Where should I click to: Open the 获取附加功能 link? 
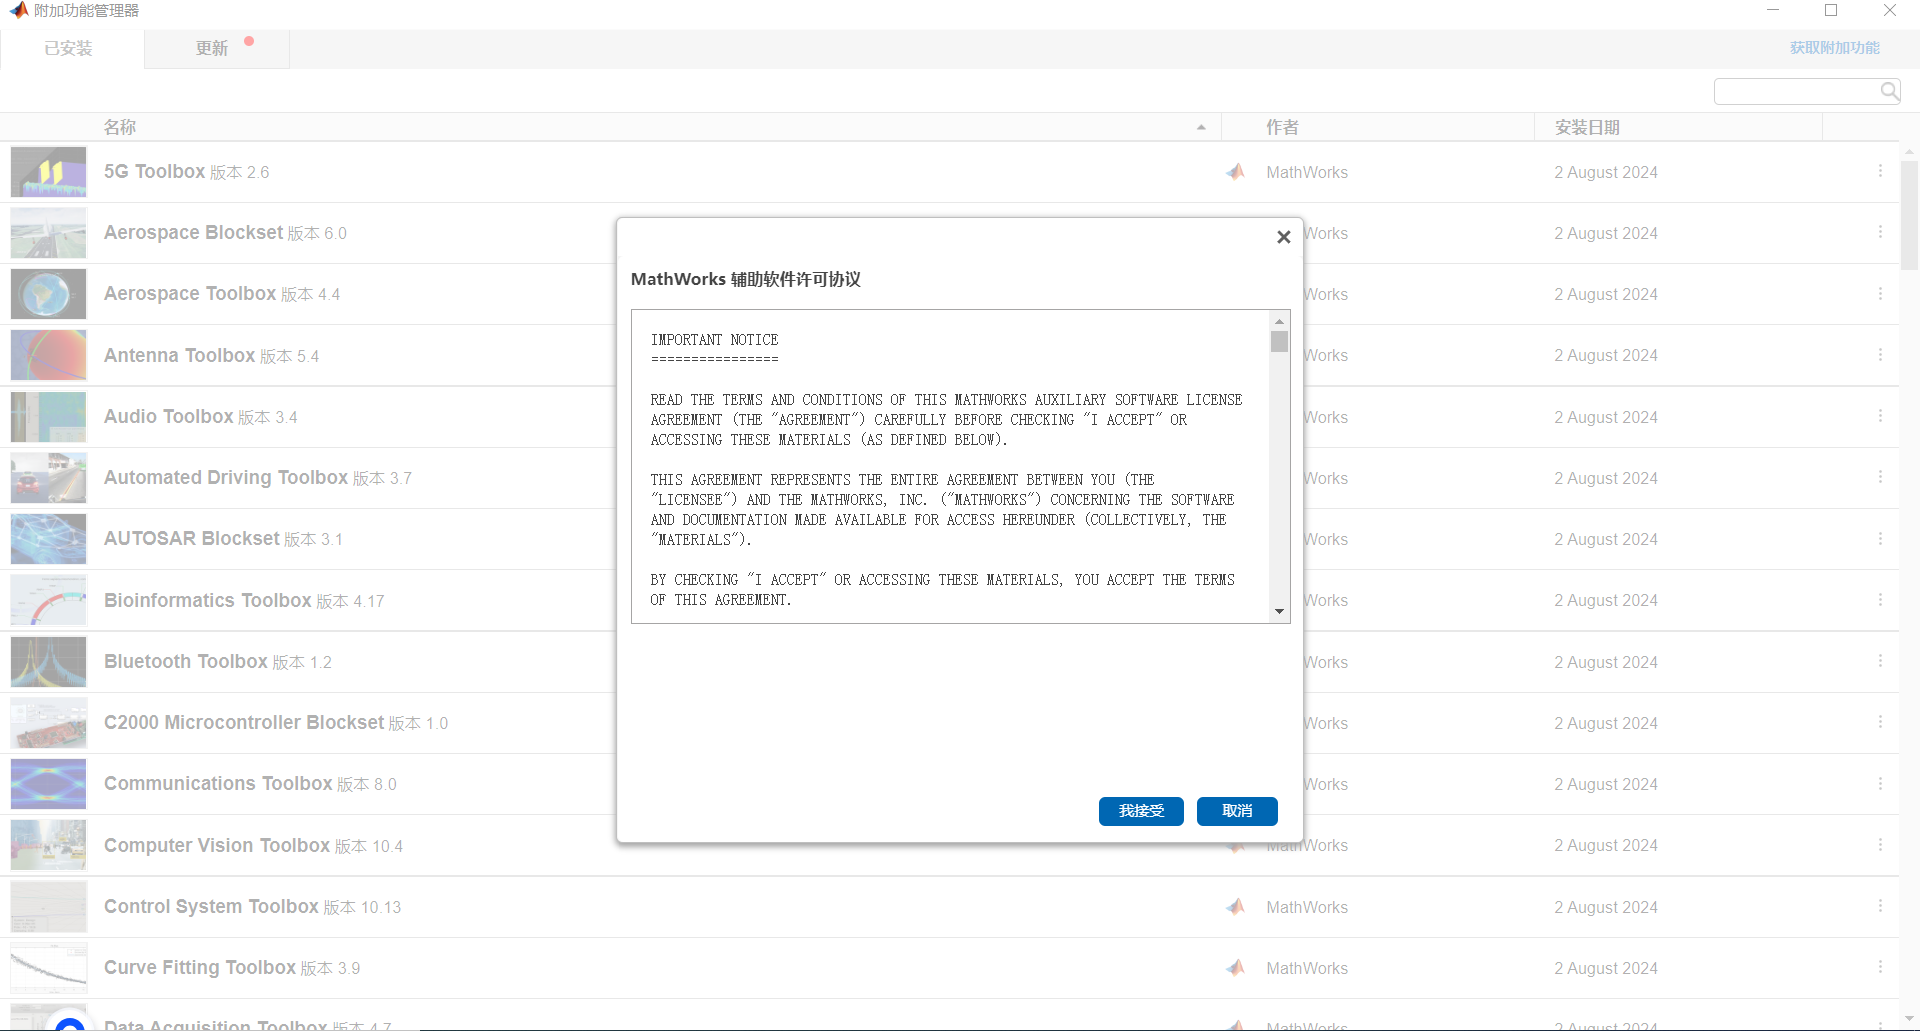point(1834,48)
